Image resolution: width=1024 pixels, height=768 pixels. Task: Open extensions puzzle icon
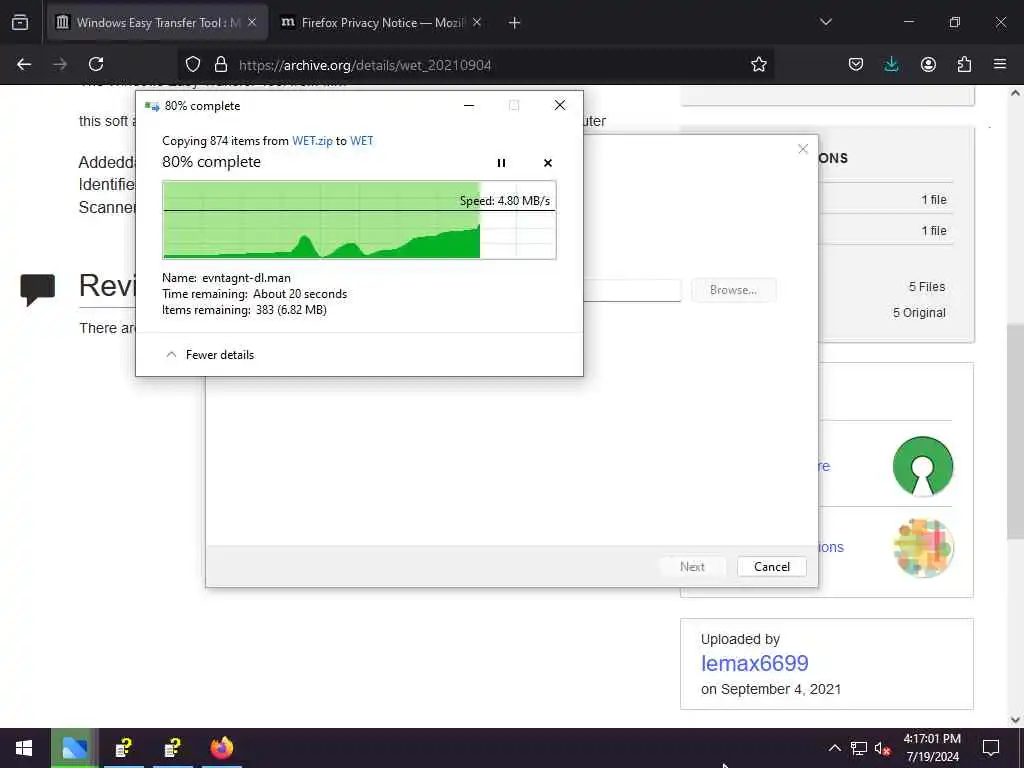[x=964, y=64]
